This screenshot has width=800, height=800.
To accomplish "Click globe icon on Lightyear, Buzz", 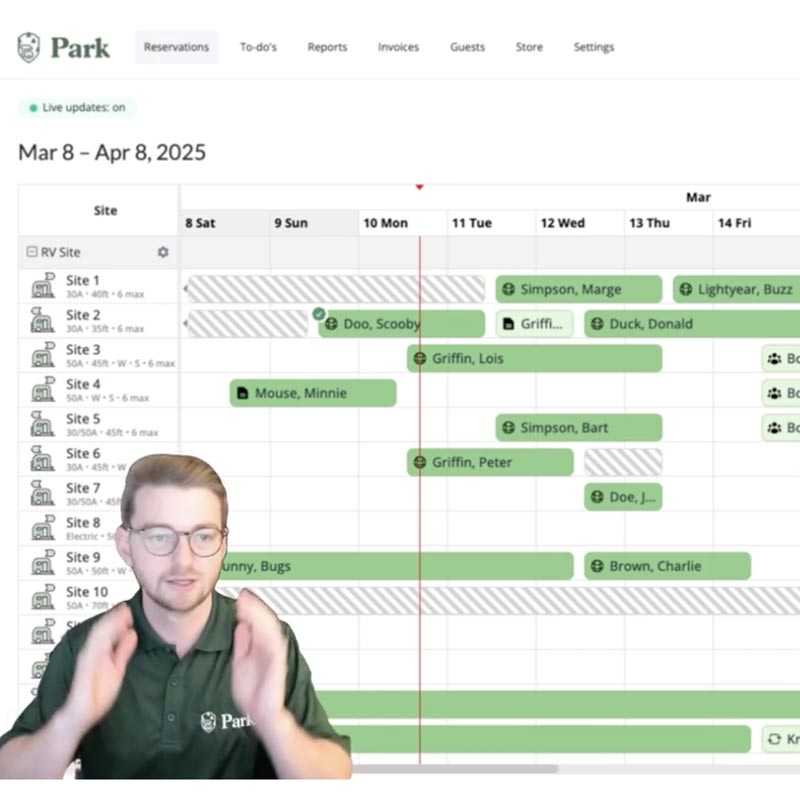I will (686, 289).
